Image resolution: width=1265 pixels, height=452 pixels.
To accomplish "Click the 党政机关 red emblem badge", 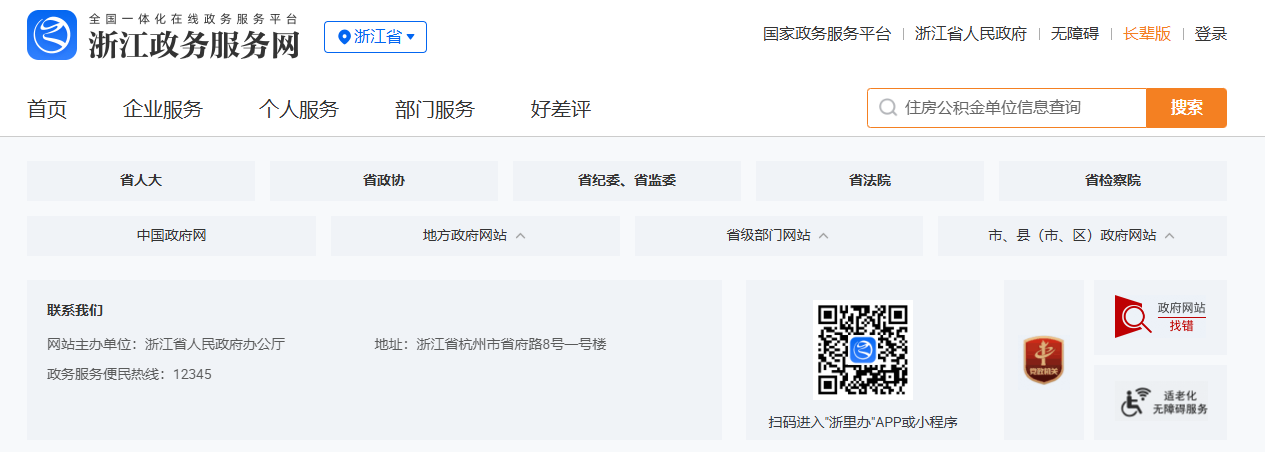I will pyautogui.click(x=1043, y=361).
